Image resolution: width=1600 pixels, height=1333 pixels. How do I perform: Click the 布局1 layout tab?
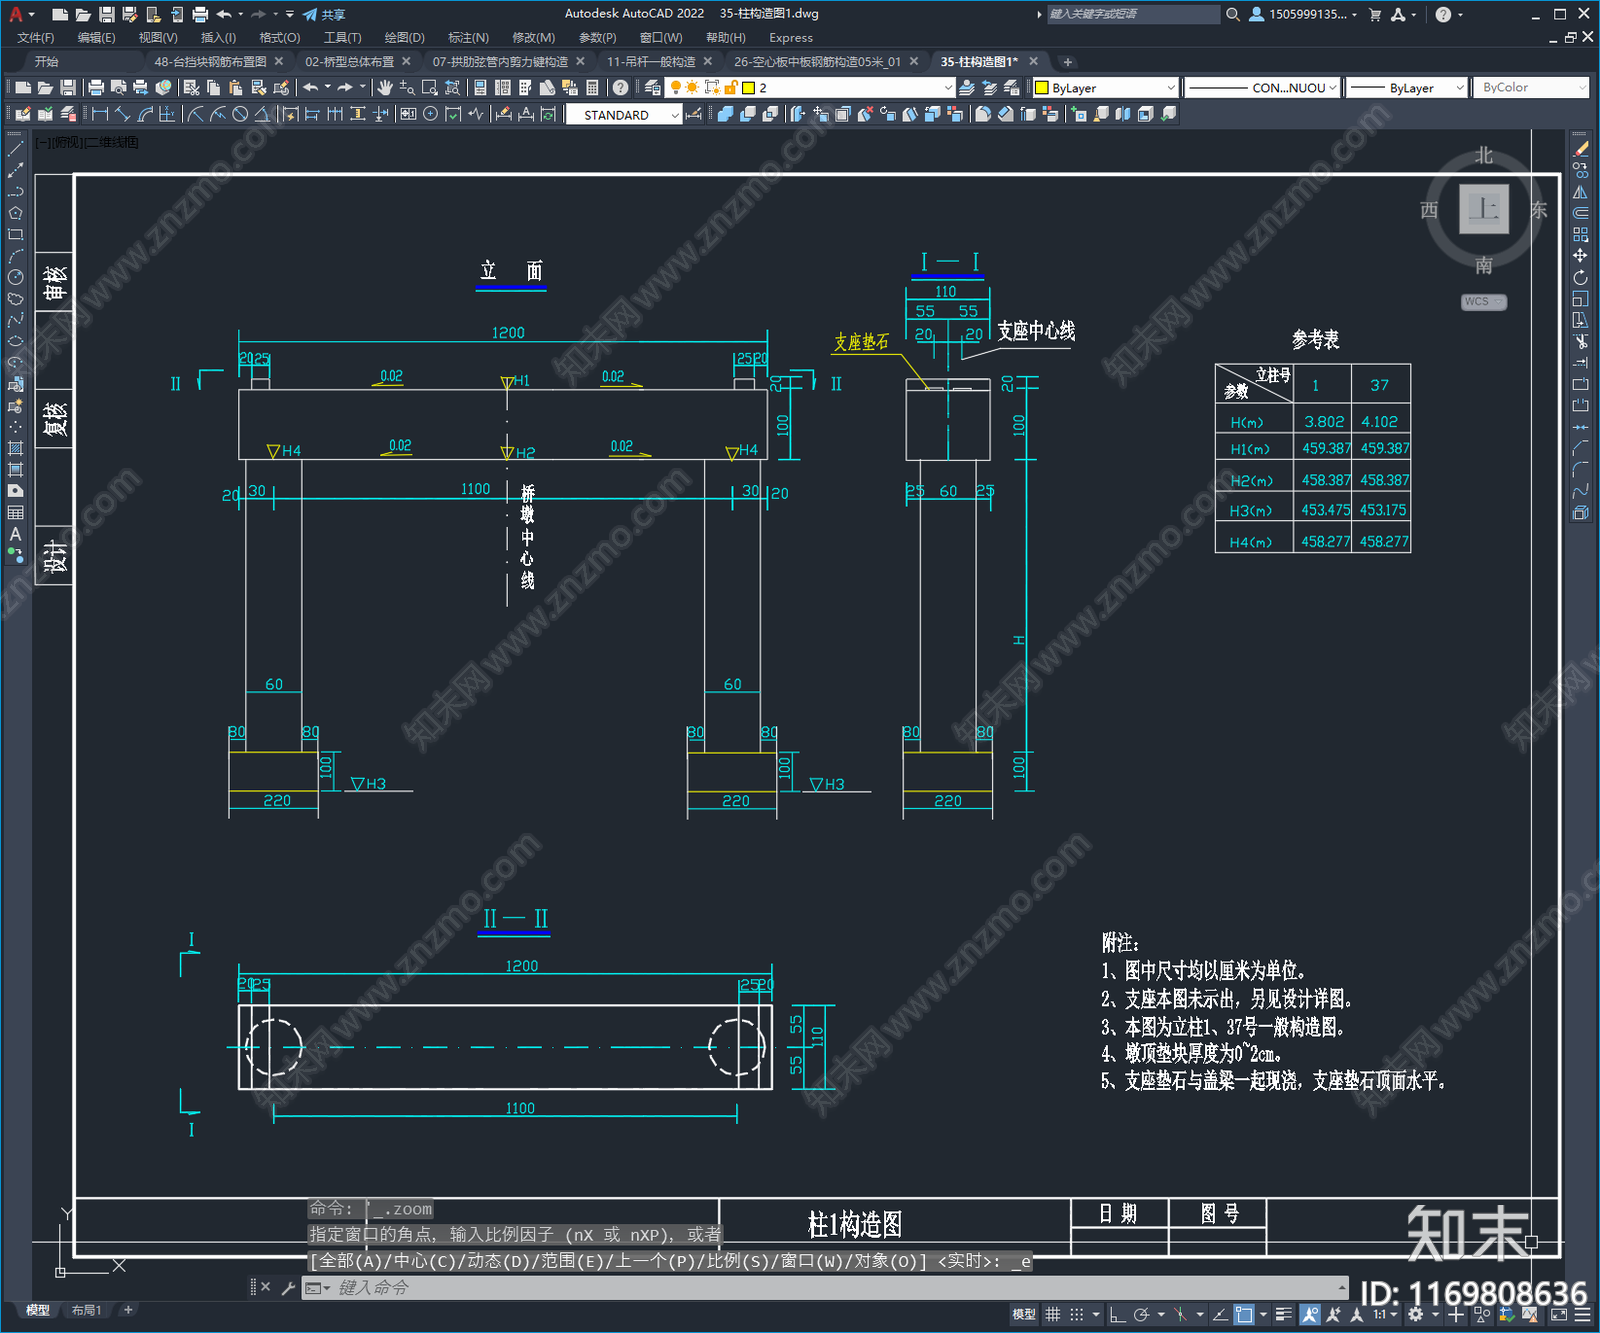[x=87, y=1310]
